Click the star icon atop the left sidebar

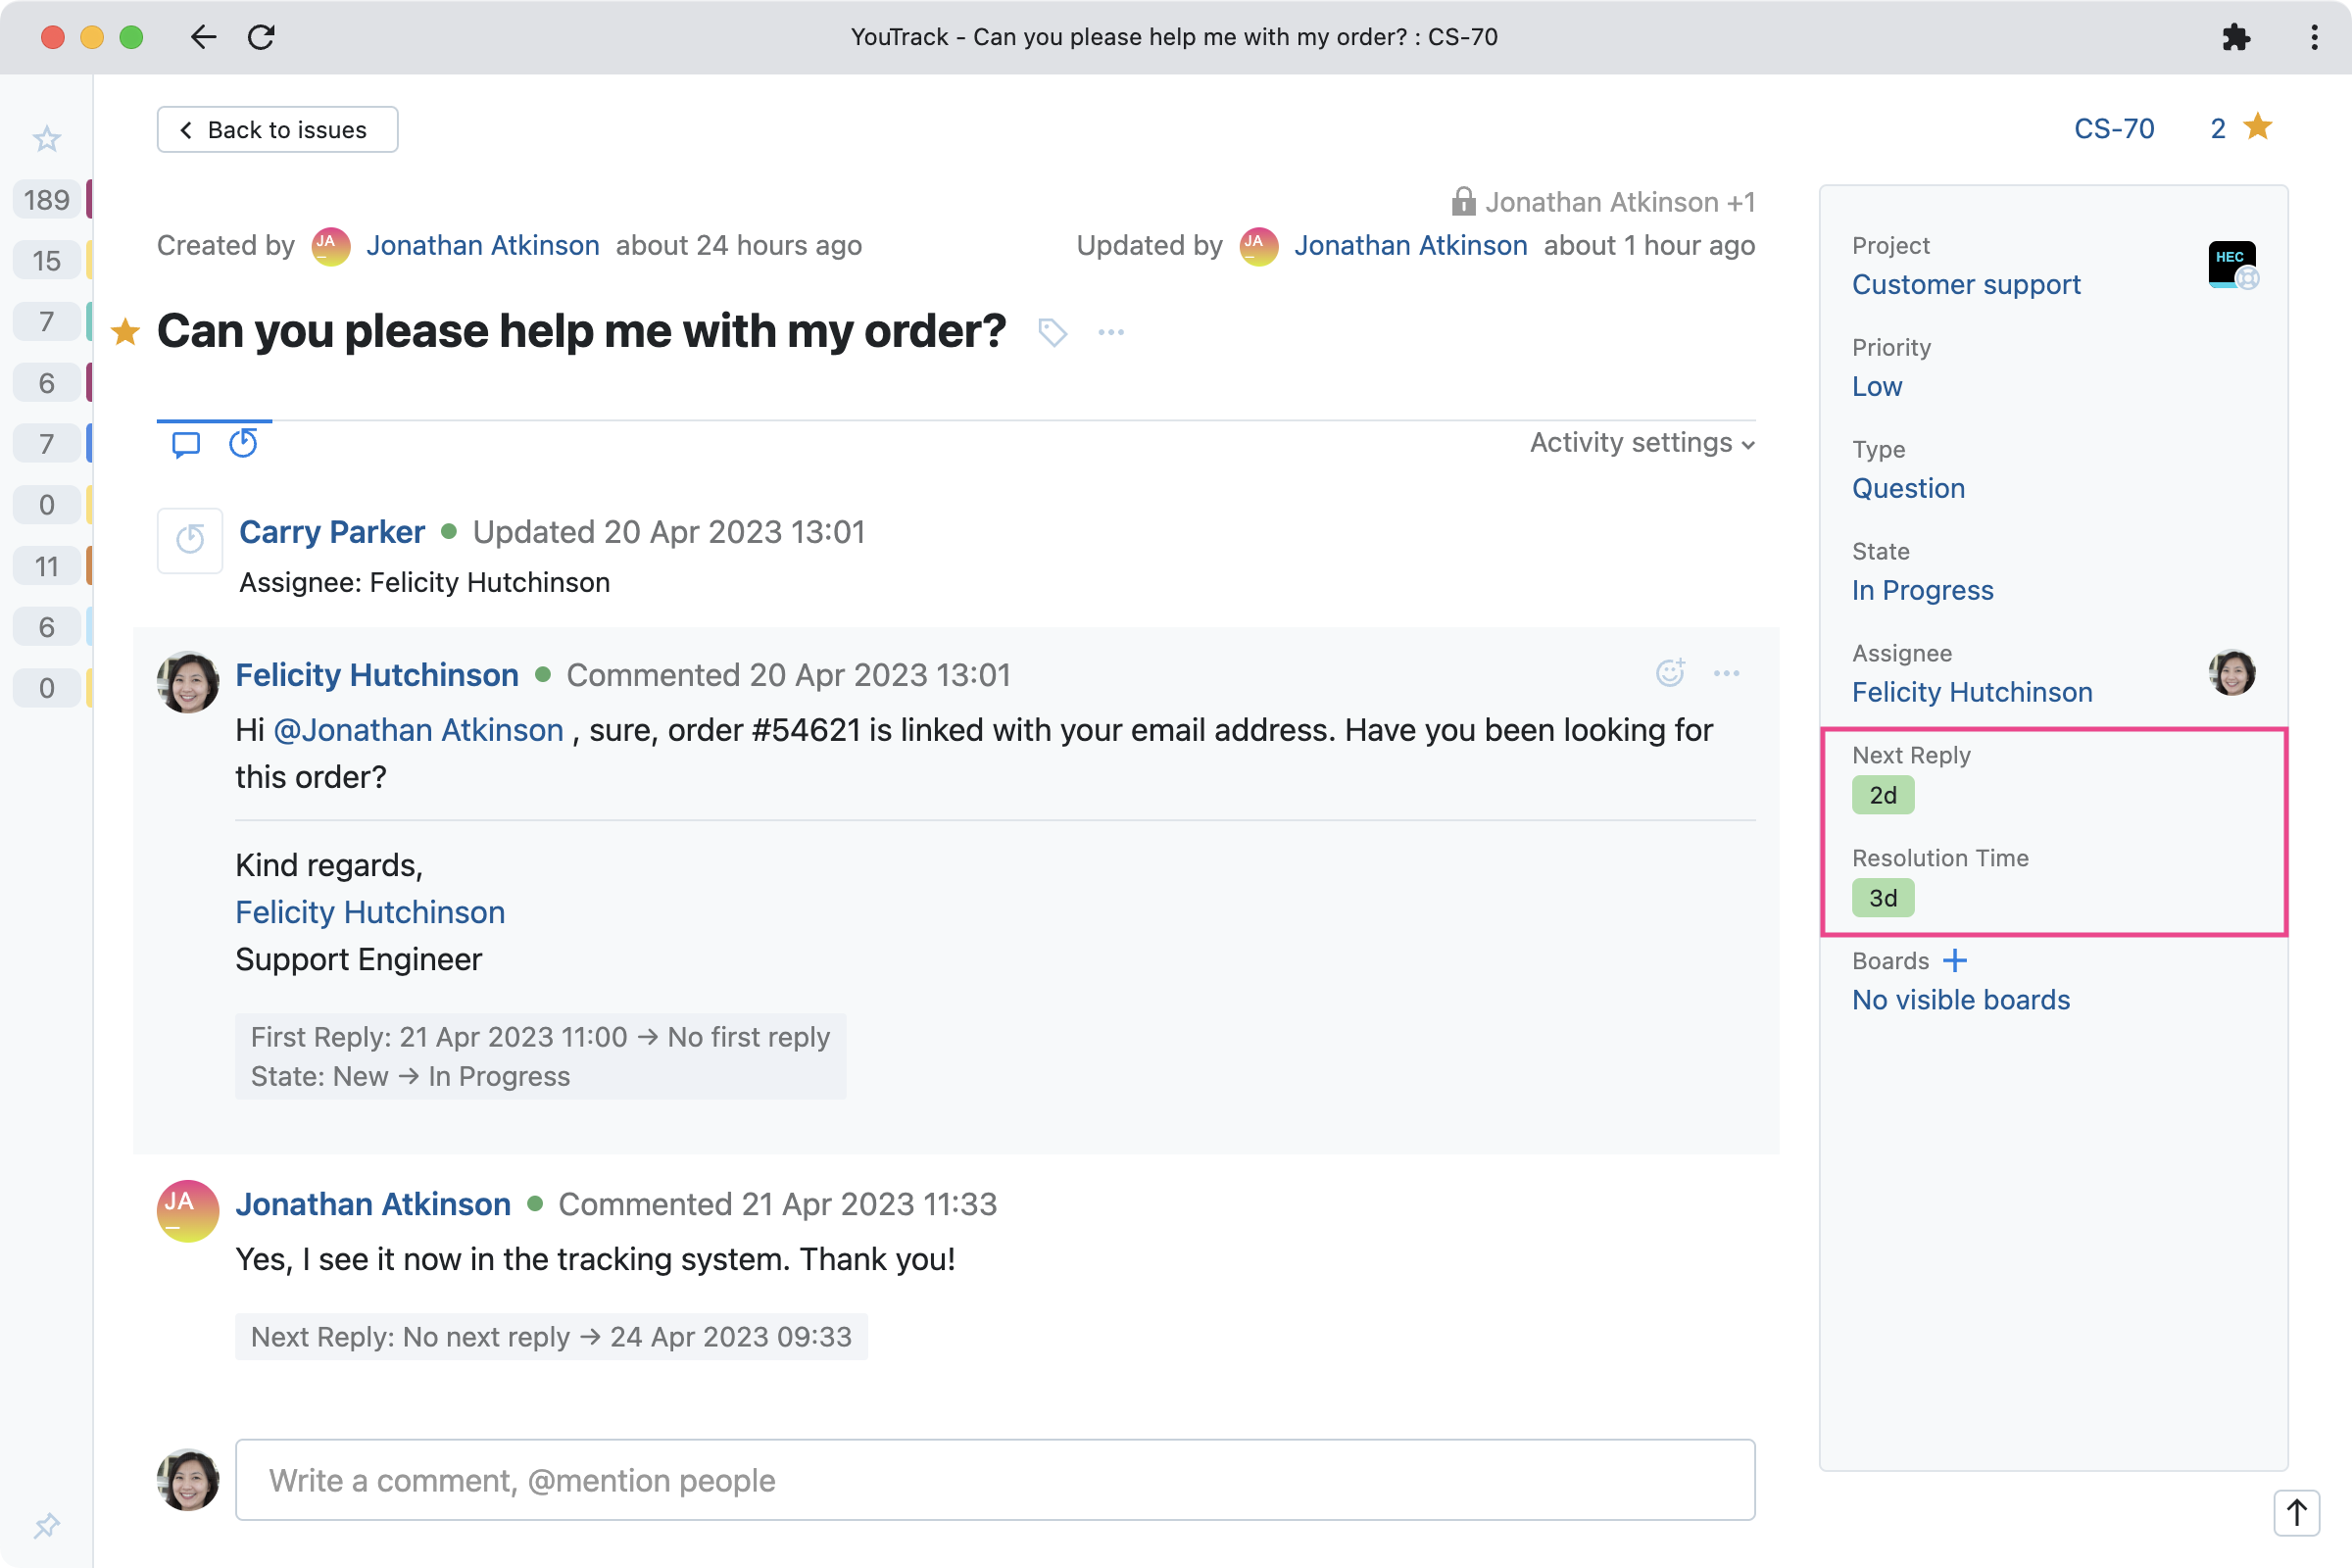pos(47,138)
